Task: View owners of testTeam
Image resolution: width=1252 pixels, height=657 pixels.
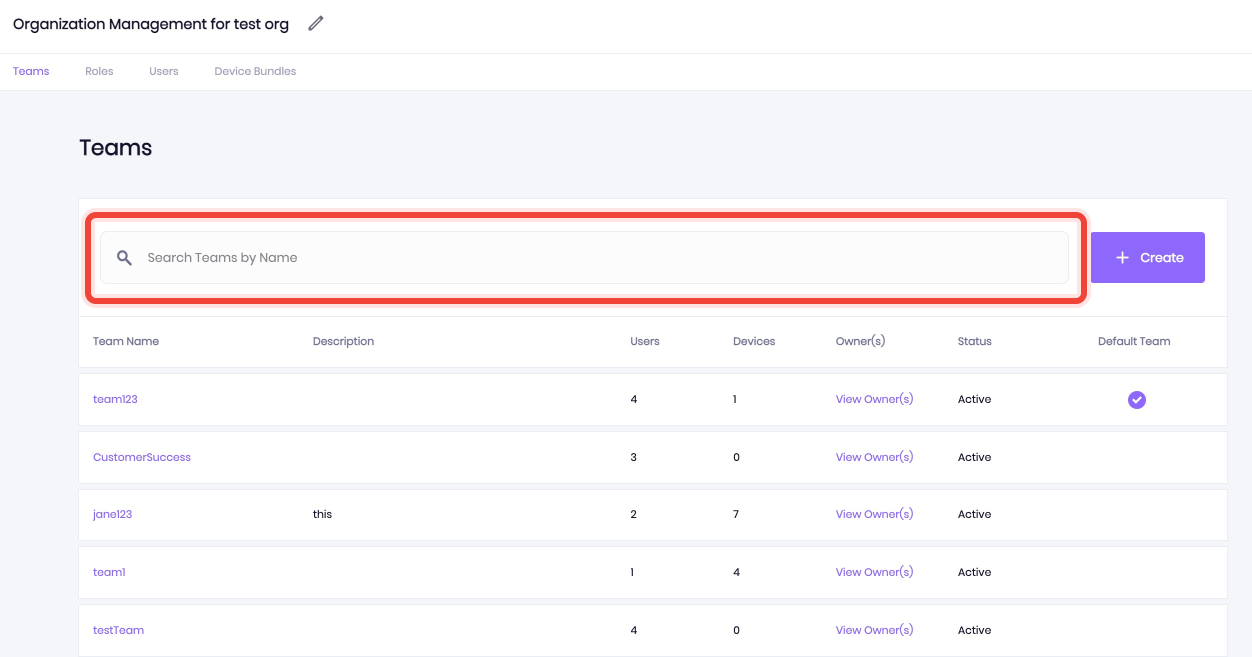Action: (x=874, y=630)
